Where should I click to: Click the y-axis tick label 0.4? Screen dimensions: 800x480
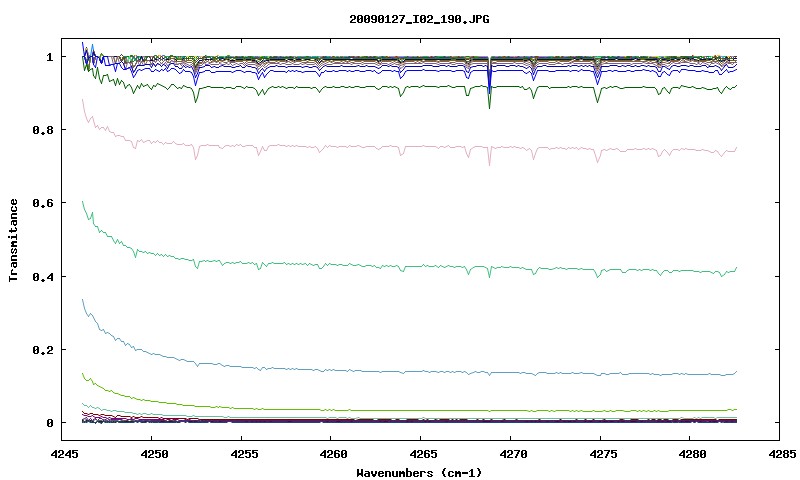[42, 276]
